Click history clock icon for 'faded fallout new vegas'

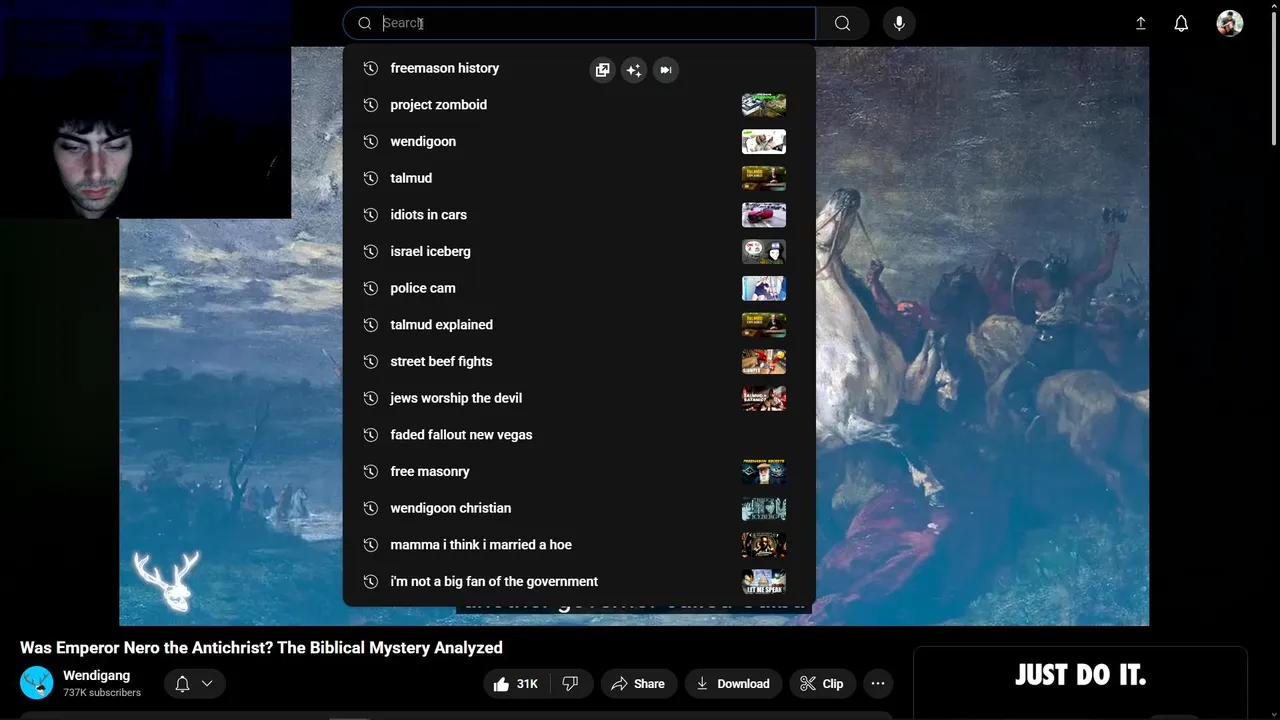point(370,435)
